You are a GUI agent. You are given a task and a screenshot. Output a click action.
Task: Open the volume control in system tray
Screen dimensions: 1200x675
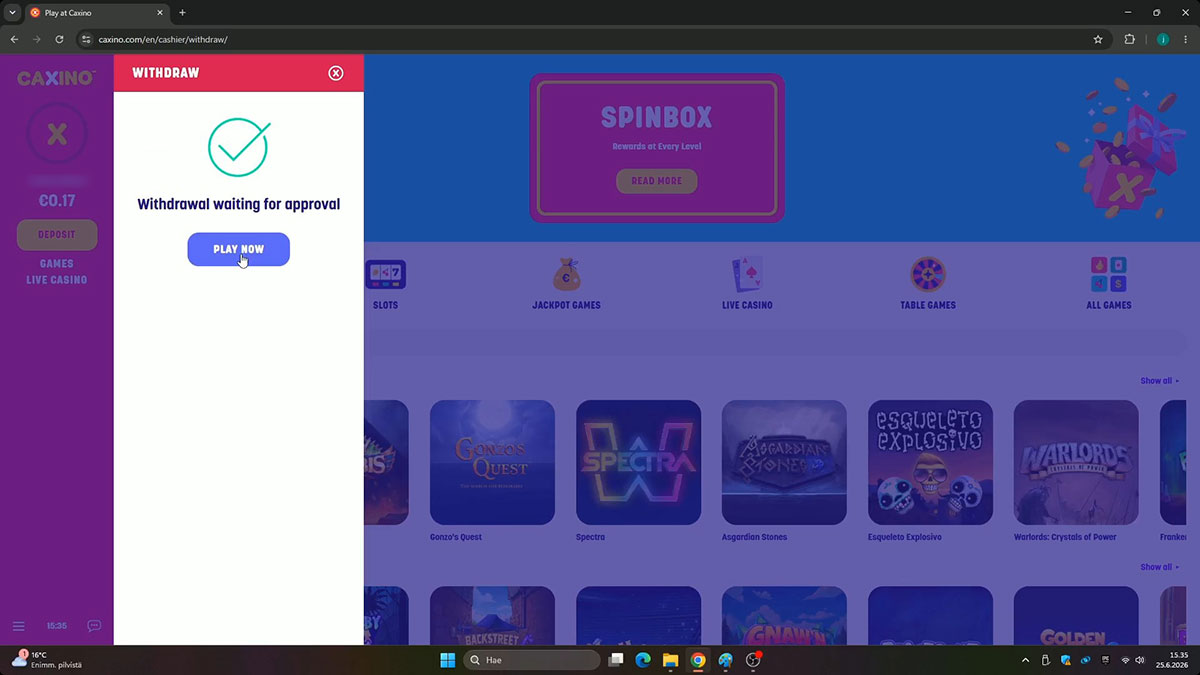click(1140, 660)
